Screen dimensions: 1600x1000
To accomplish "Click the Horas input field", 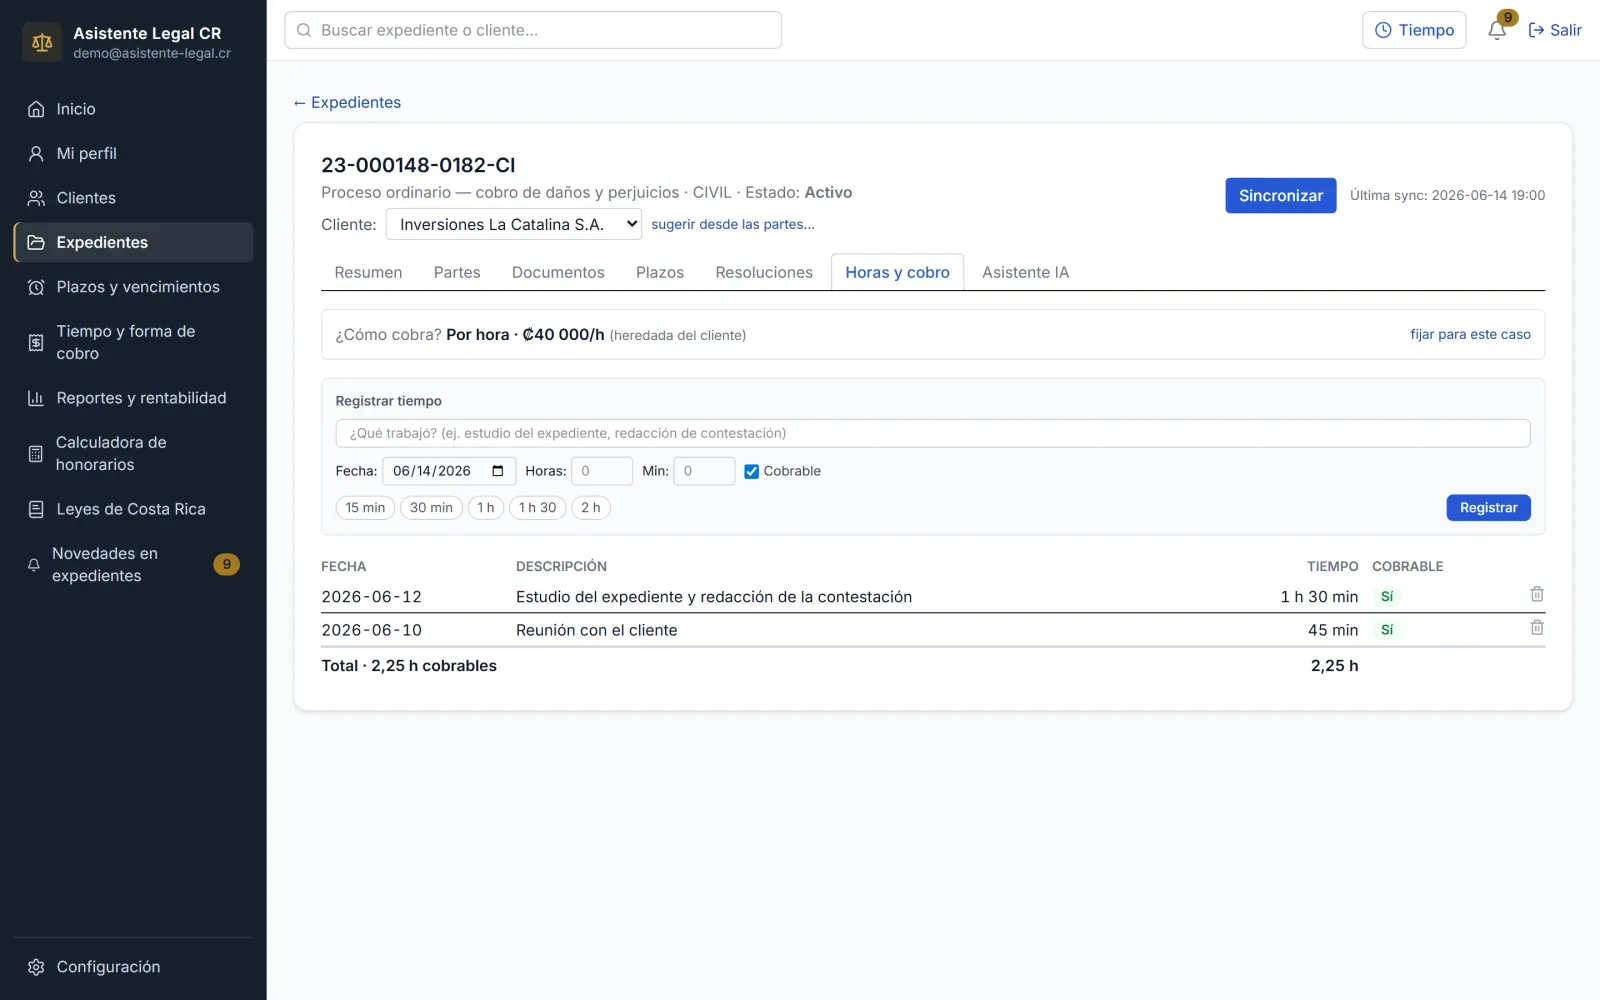I will (602, 471).
